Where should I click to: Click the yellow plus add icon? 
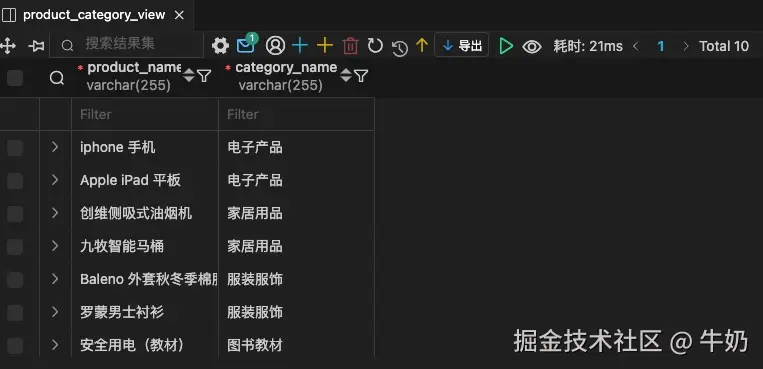pos(325,46)
